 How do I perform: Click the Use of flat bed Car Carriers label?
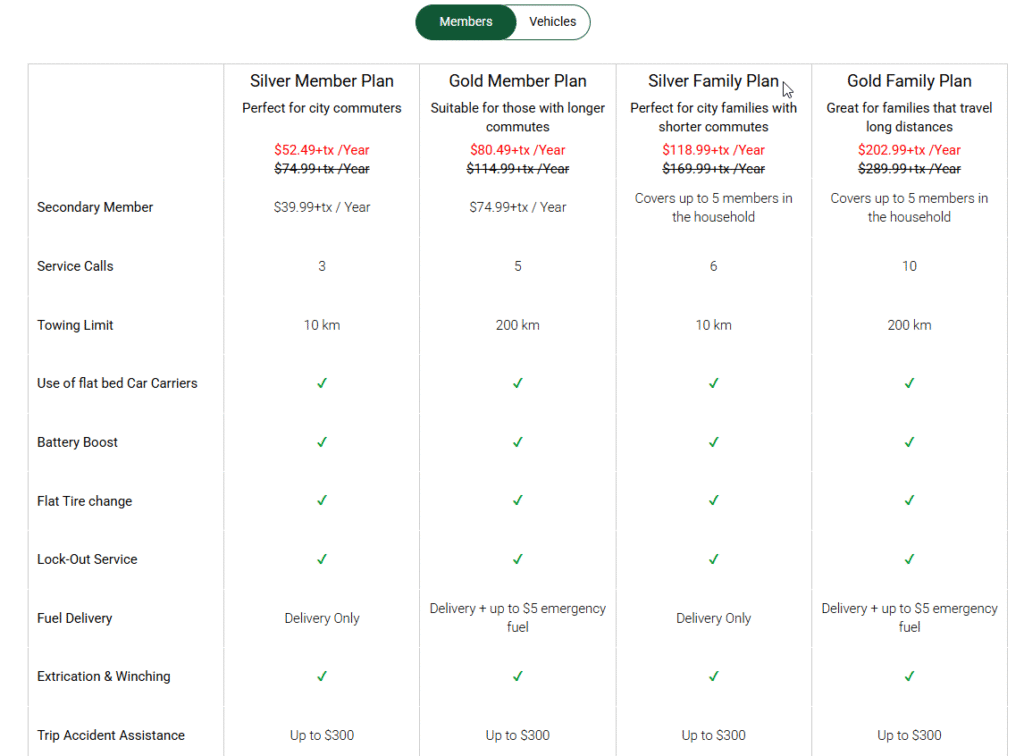[x=117, y=383]
